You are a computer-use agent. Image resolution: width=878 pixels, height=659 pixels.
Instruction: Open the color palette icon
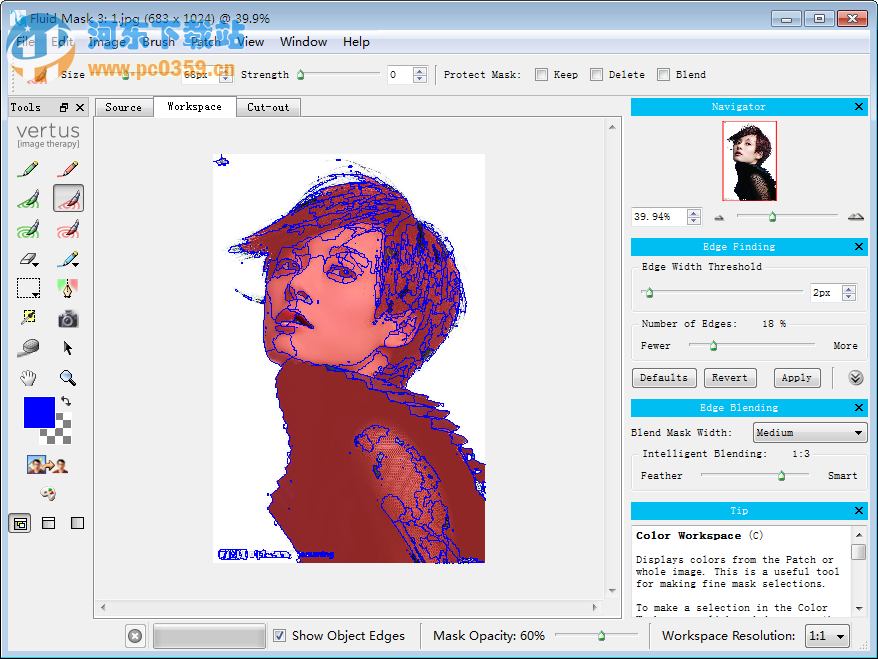tap(48, 493)
